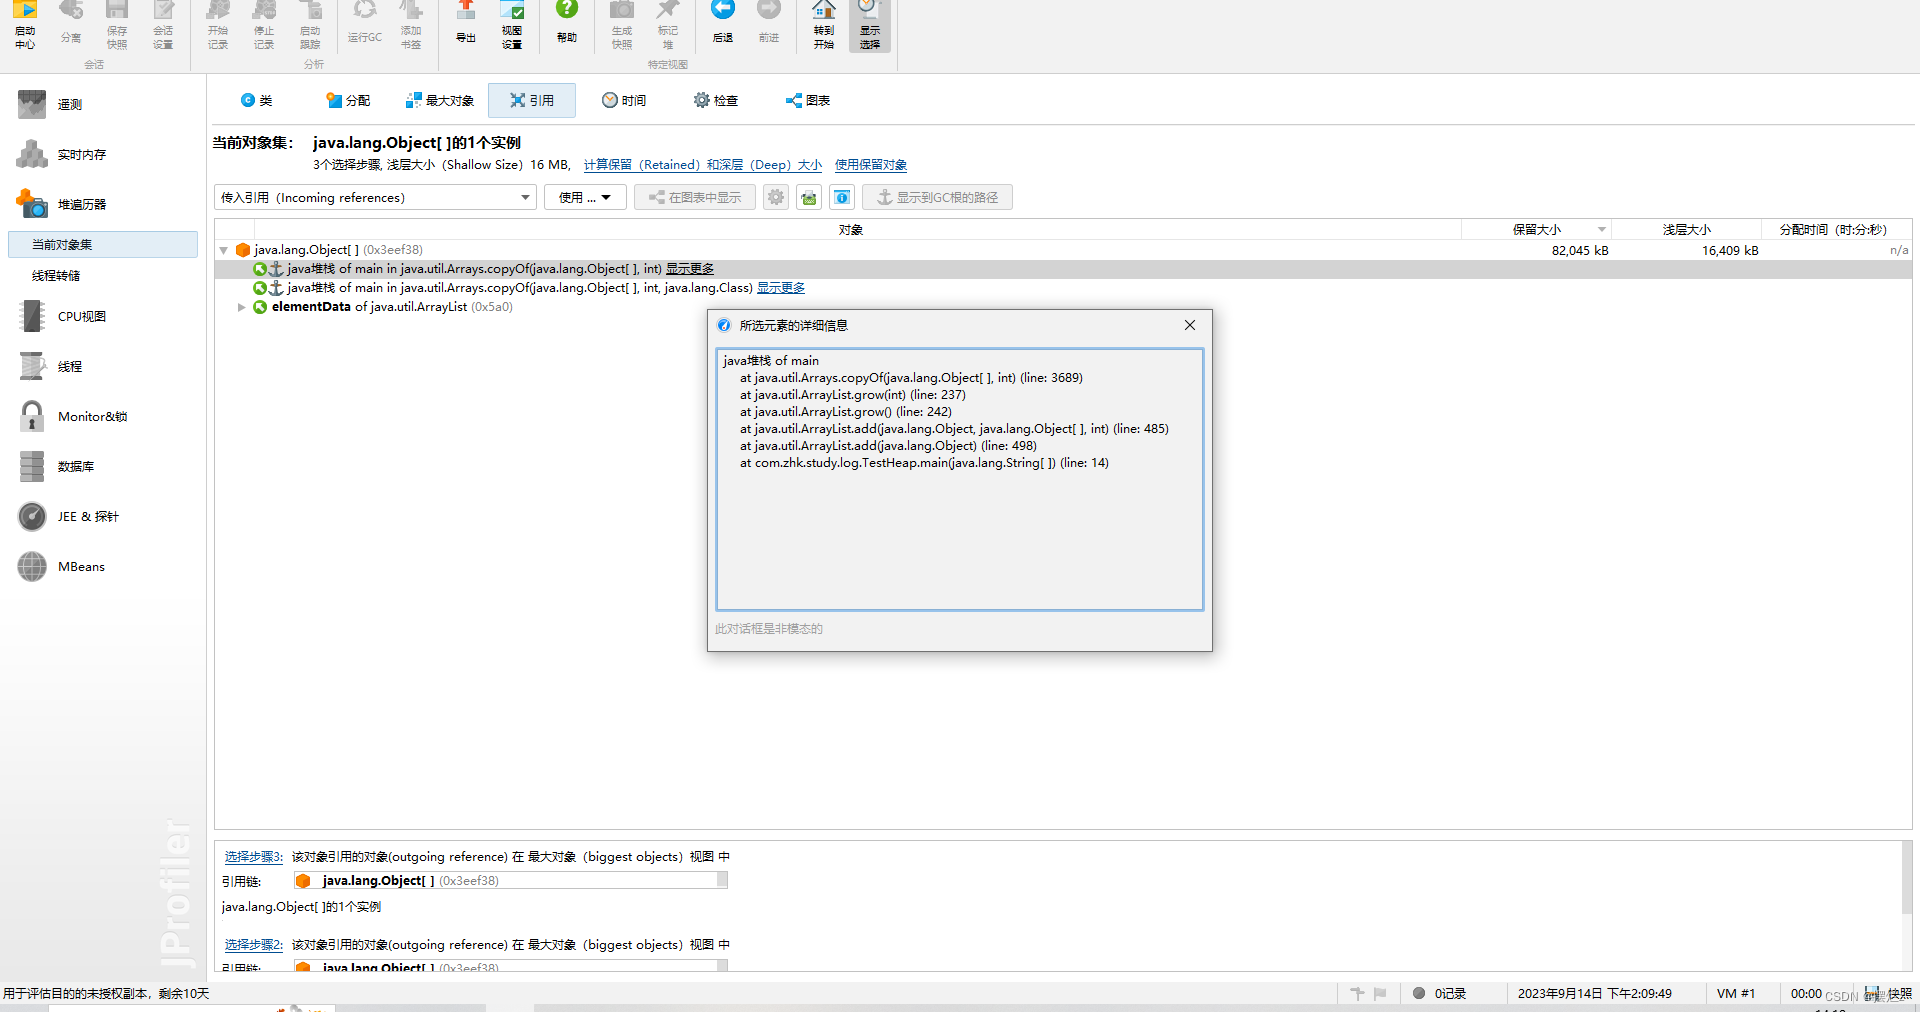This screenshot has height=1012, width=1920.
Task: Open the 遥测 (Telemetry) sidebar section
Action: (x=70, y=104)
